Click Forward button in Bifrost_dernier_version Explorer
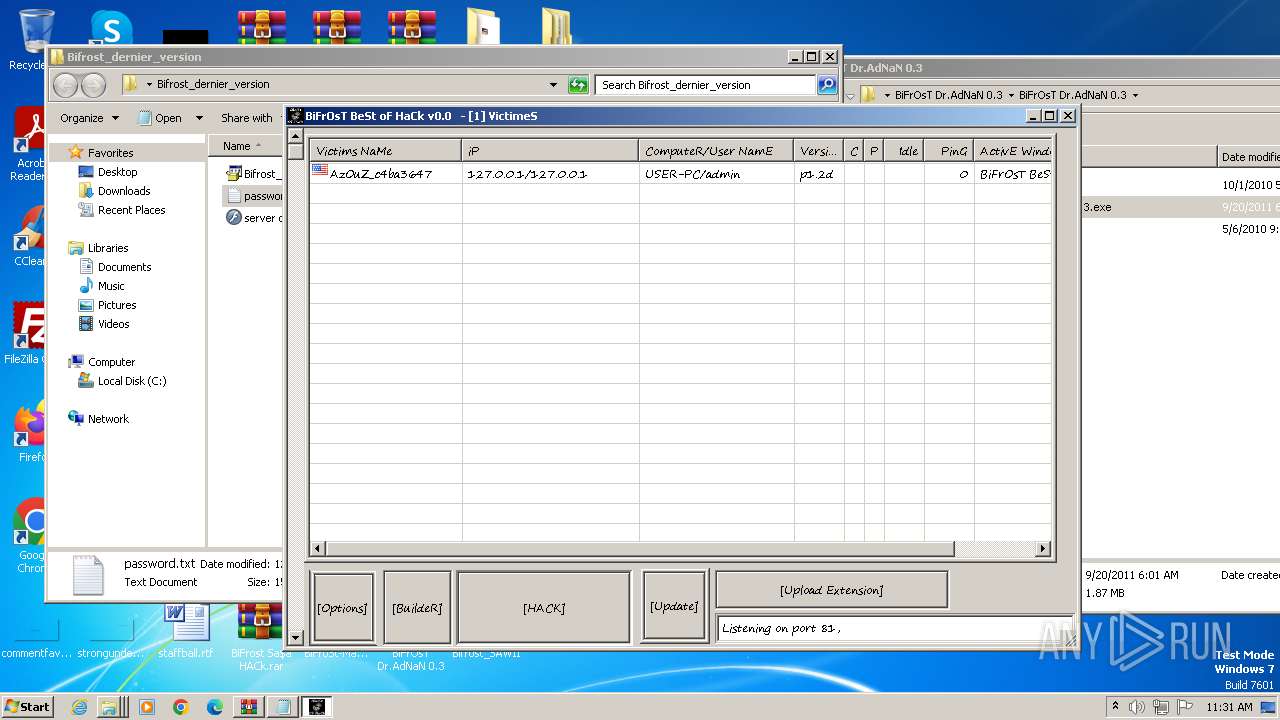 93,85
